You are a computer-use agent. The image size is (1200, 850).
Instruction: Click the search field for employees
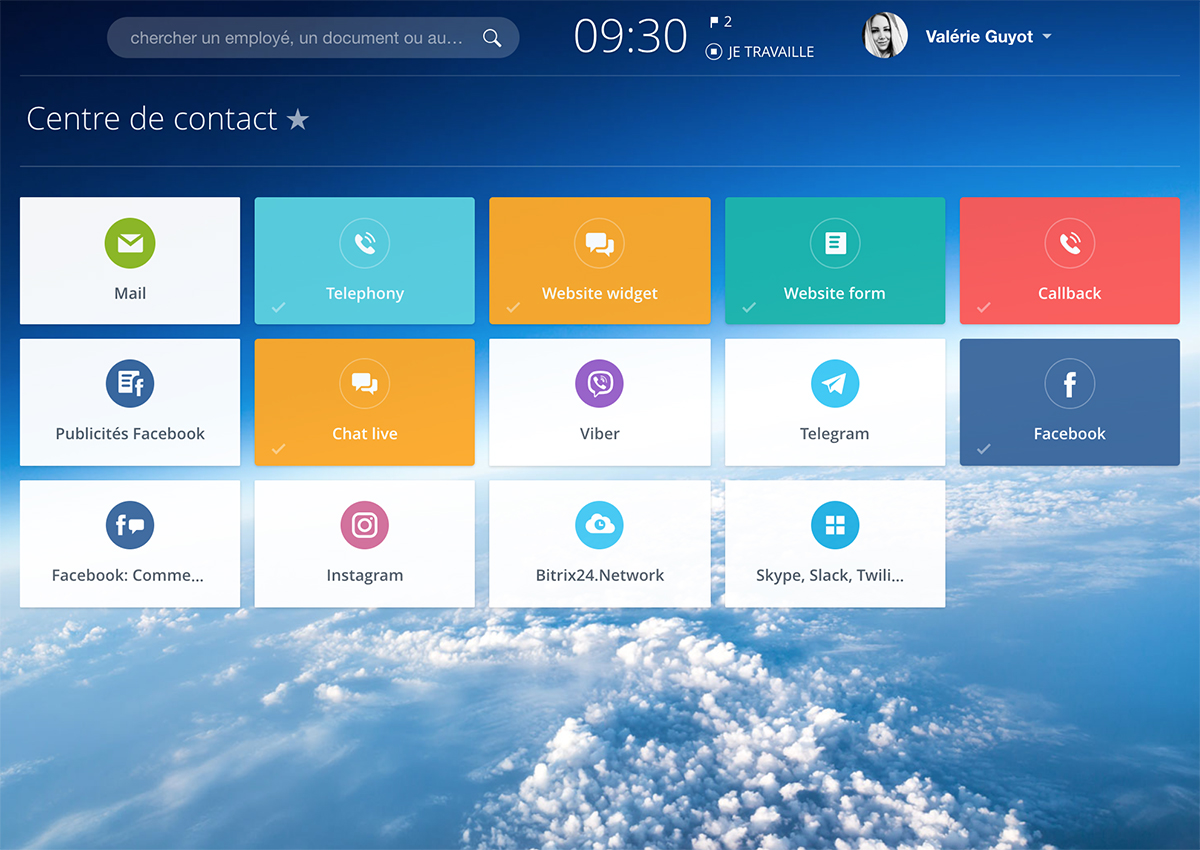point(297,38)
